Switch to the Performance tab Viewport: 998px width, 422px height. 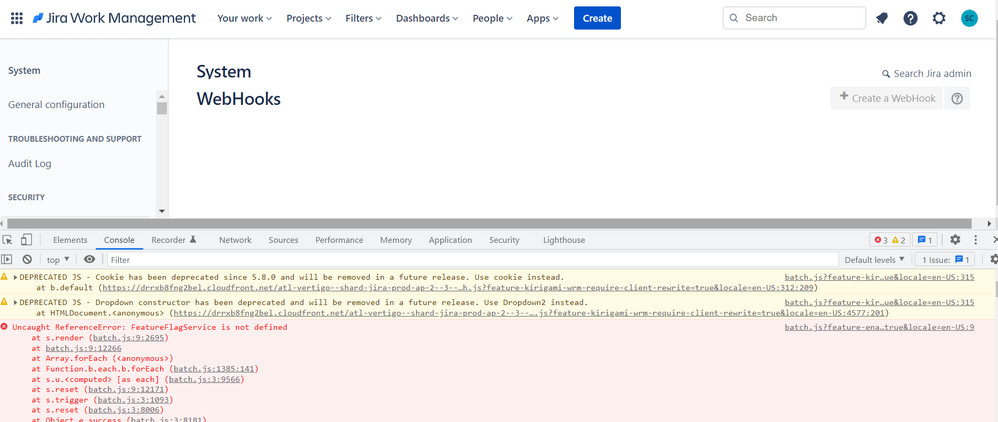tap(339, 240)
